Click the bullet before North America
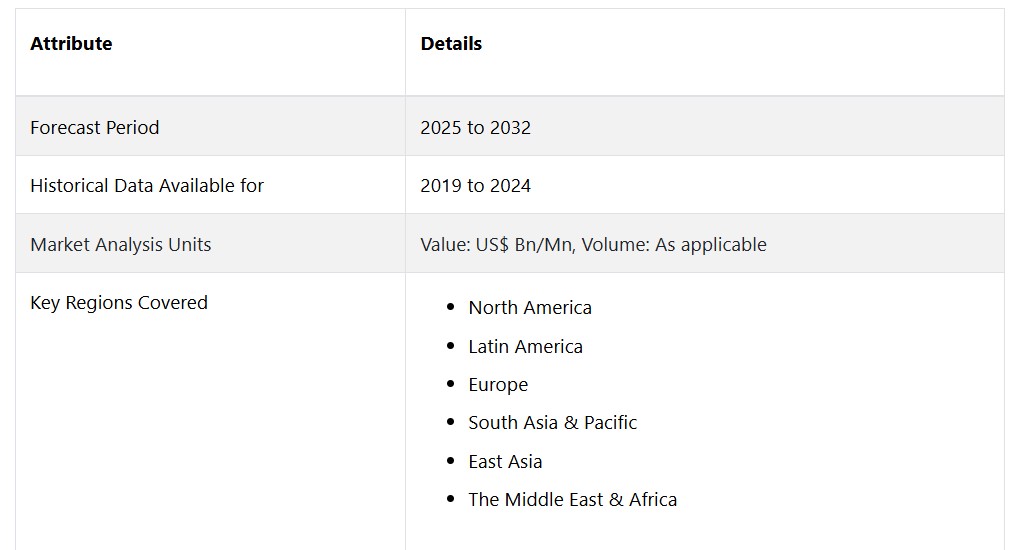This screenshot has height=550, width=1009. coord(450,307)
